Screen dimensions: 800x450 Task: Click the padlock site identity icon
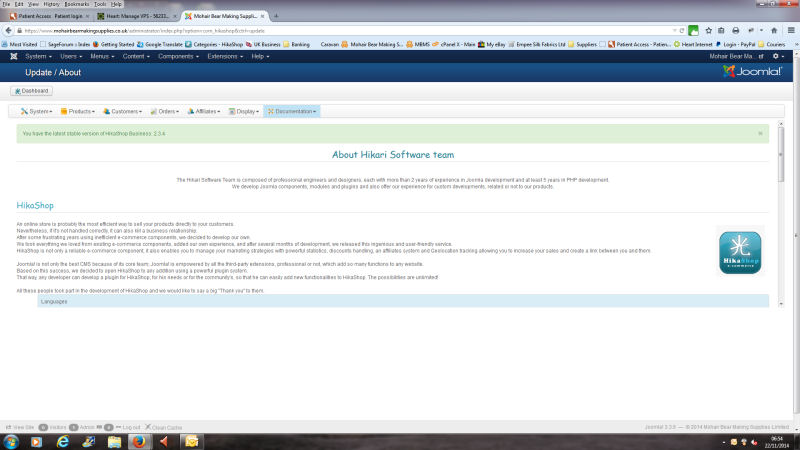click(x=19, y=31)
